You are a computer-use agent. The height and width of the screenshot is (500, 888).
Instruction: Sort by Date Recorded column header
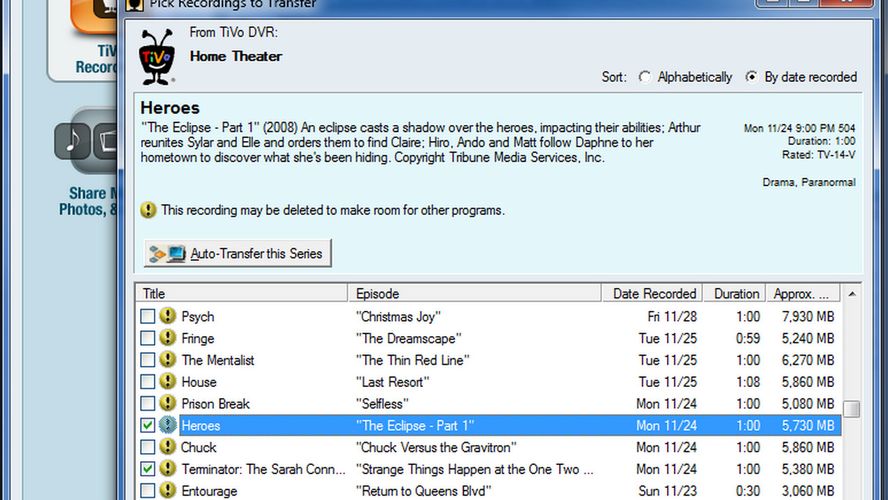click(x=652, y=293)
